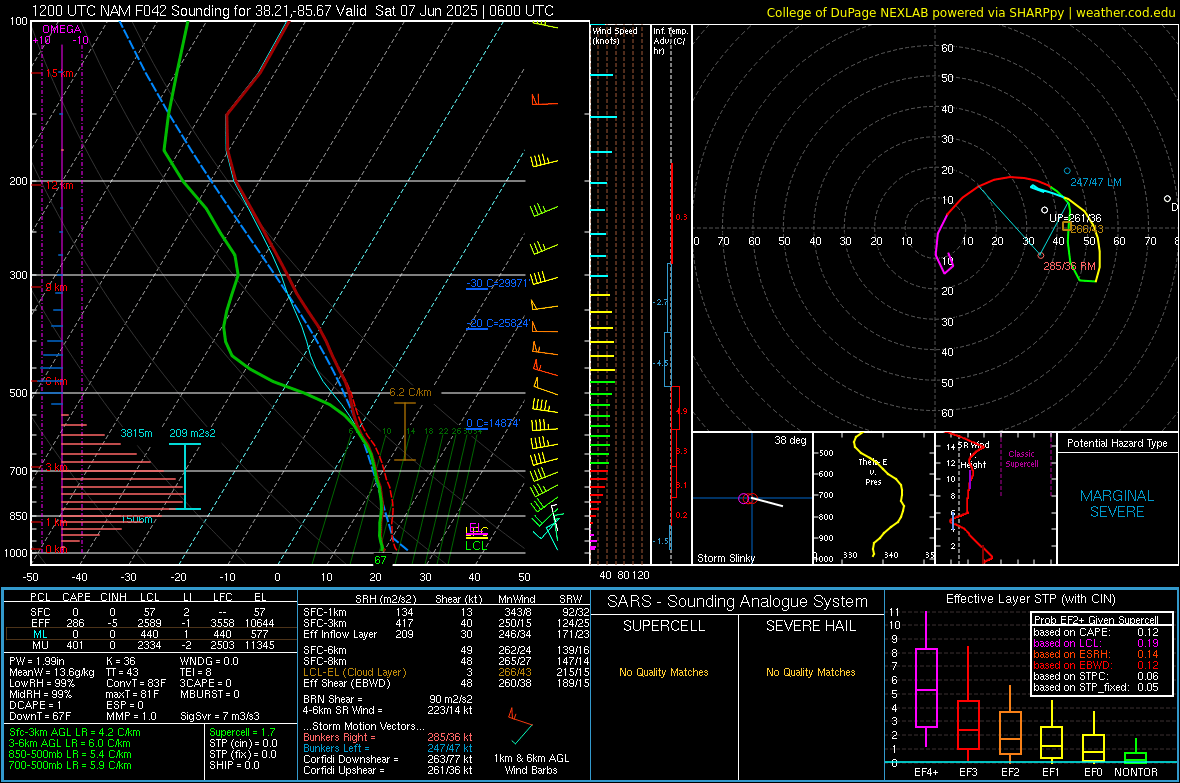Click the based on LCL: 0.19 probability line
The width and height of the screenshot is (1180, 783).
coord(1096,643)
